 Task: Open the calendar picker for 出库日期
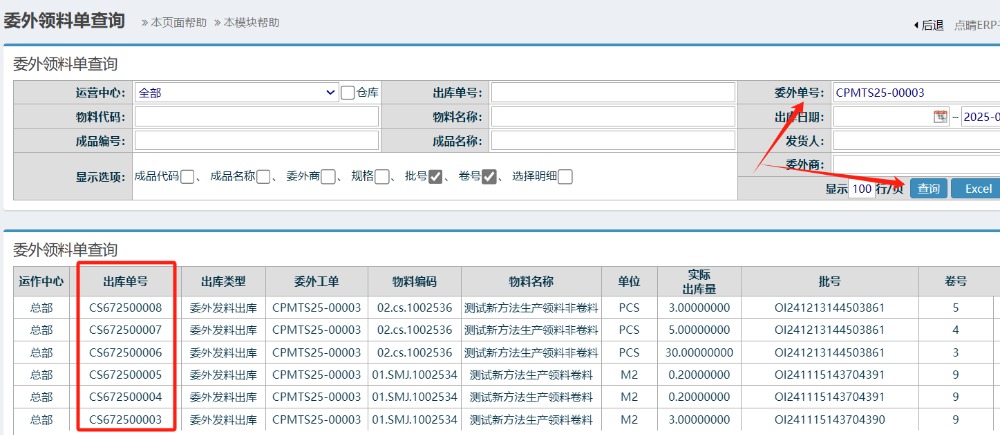[x=940, y=117]
